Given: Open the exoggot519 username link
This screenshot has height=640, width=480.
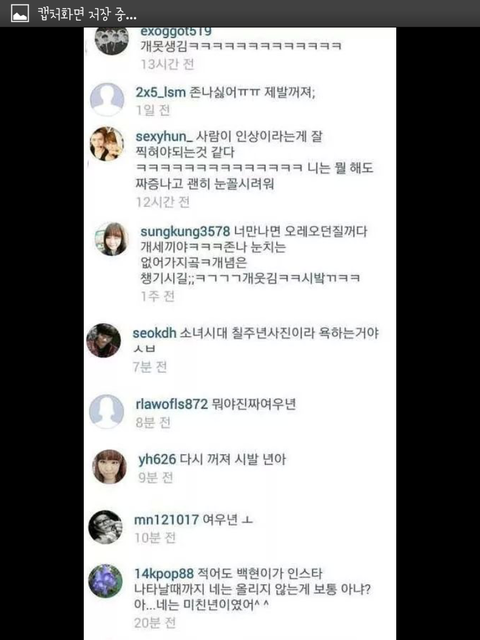Looking at the screenshot, I should 176,31.
